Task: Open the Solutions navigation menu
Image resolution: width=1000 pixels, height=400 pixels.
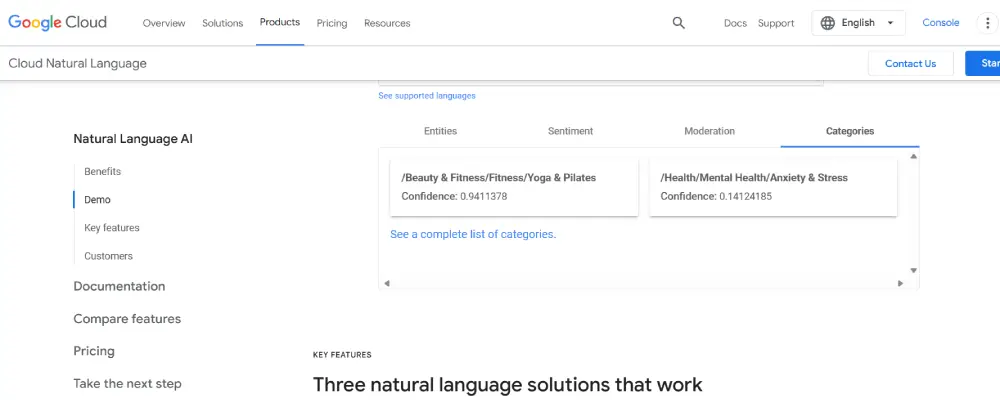Action: click(x=222, y=23)
